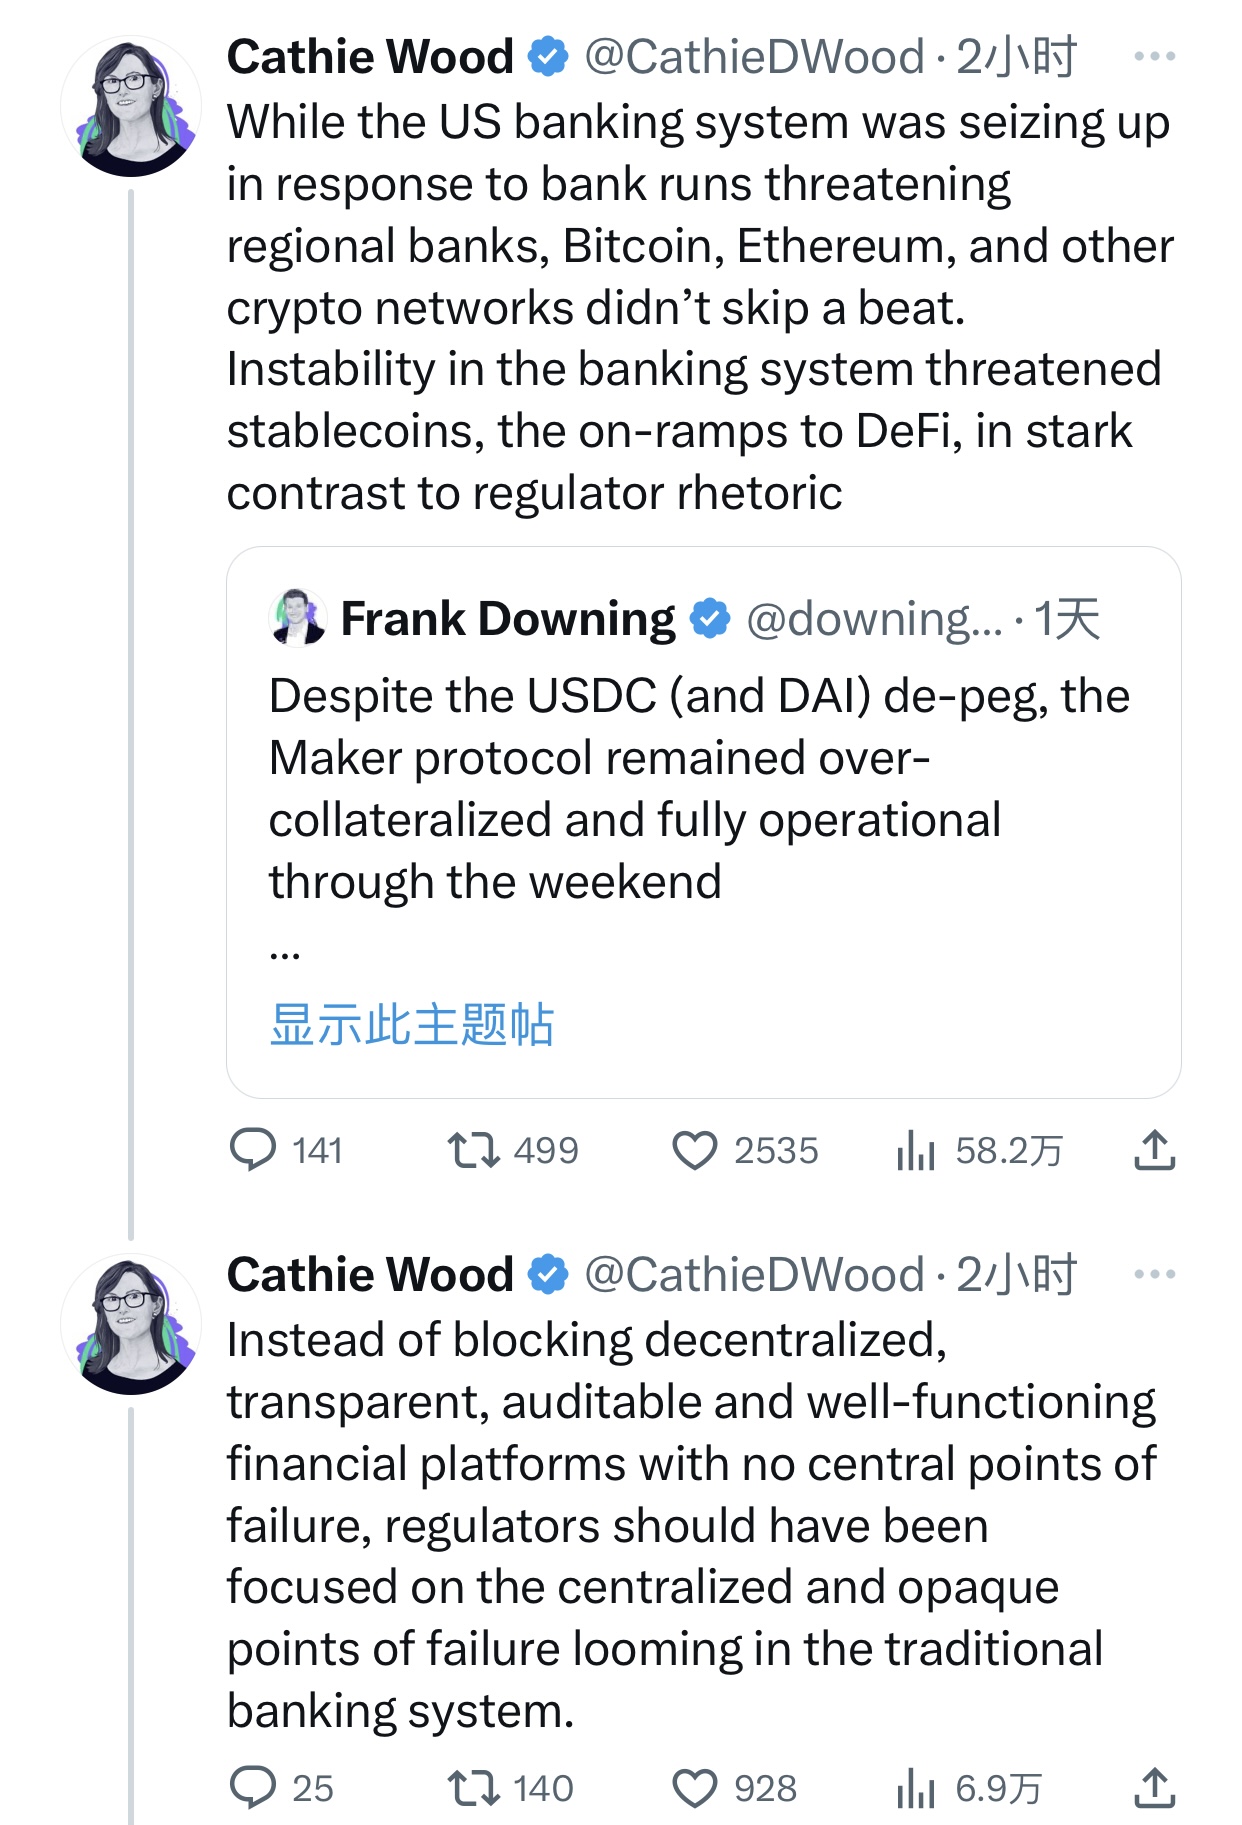Click the Frank Downing display name
The height and width of the screenshot is (1825, 1242).
pos(508,619)
